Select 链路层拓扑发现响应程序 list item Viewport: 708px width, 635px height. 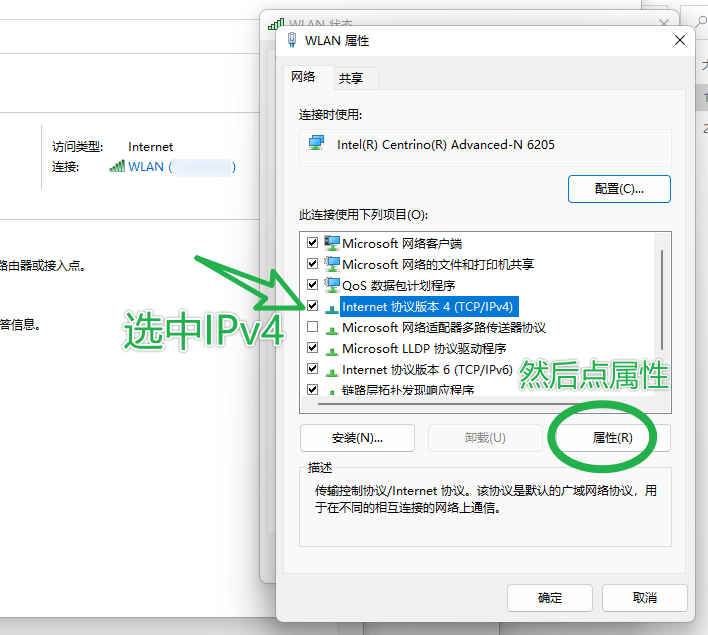(408, 389)
